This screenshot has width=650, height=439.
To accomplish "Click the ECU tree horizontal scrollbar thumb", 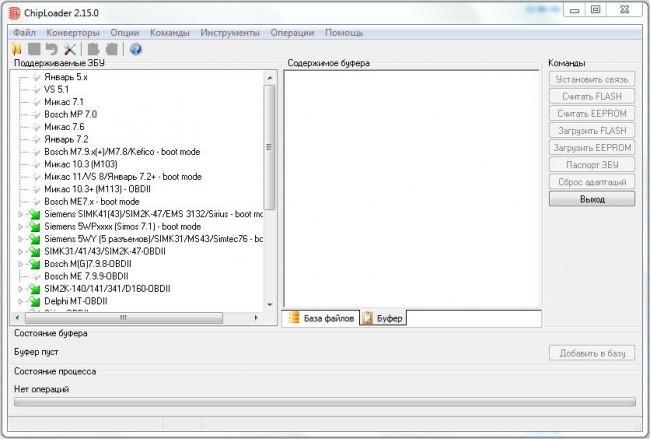I will point(124,318).
